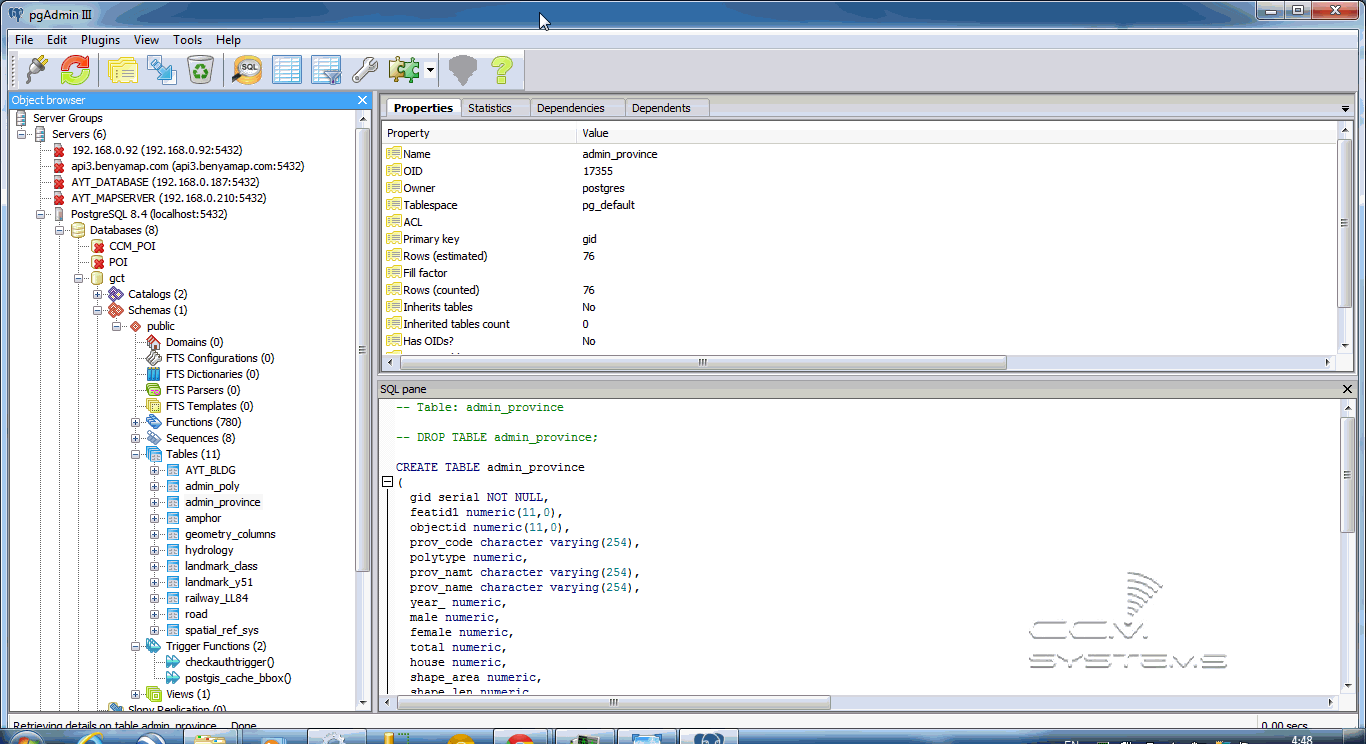
Task: Collapse the PostgreSQL 8.4 server node
Action: 41,214
